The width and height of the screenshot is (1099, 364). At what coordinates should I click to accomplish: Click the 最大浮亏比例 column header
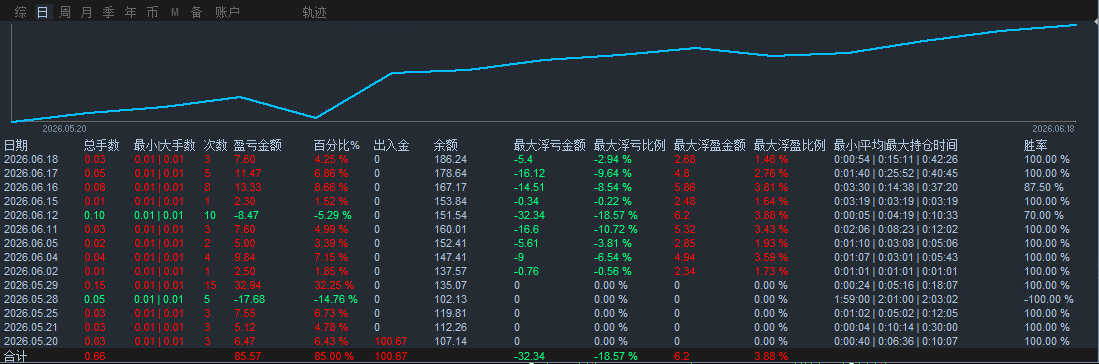click(629, 145)
